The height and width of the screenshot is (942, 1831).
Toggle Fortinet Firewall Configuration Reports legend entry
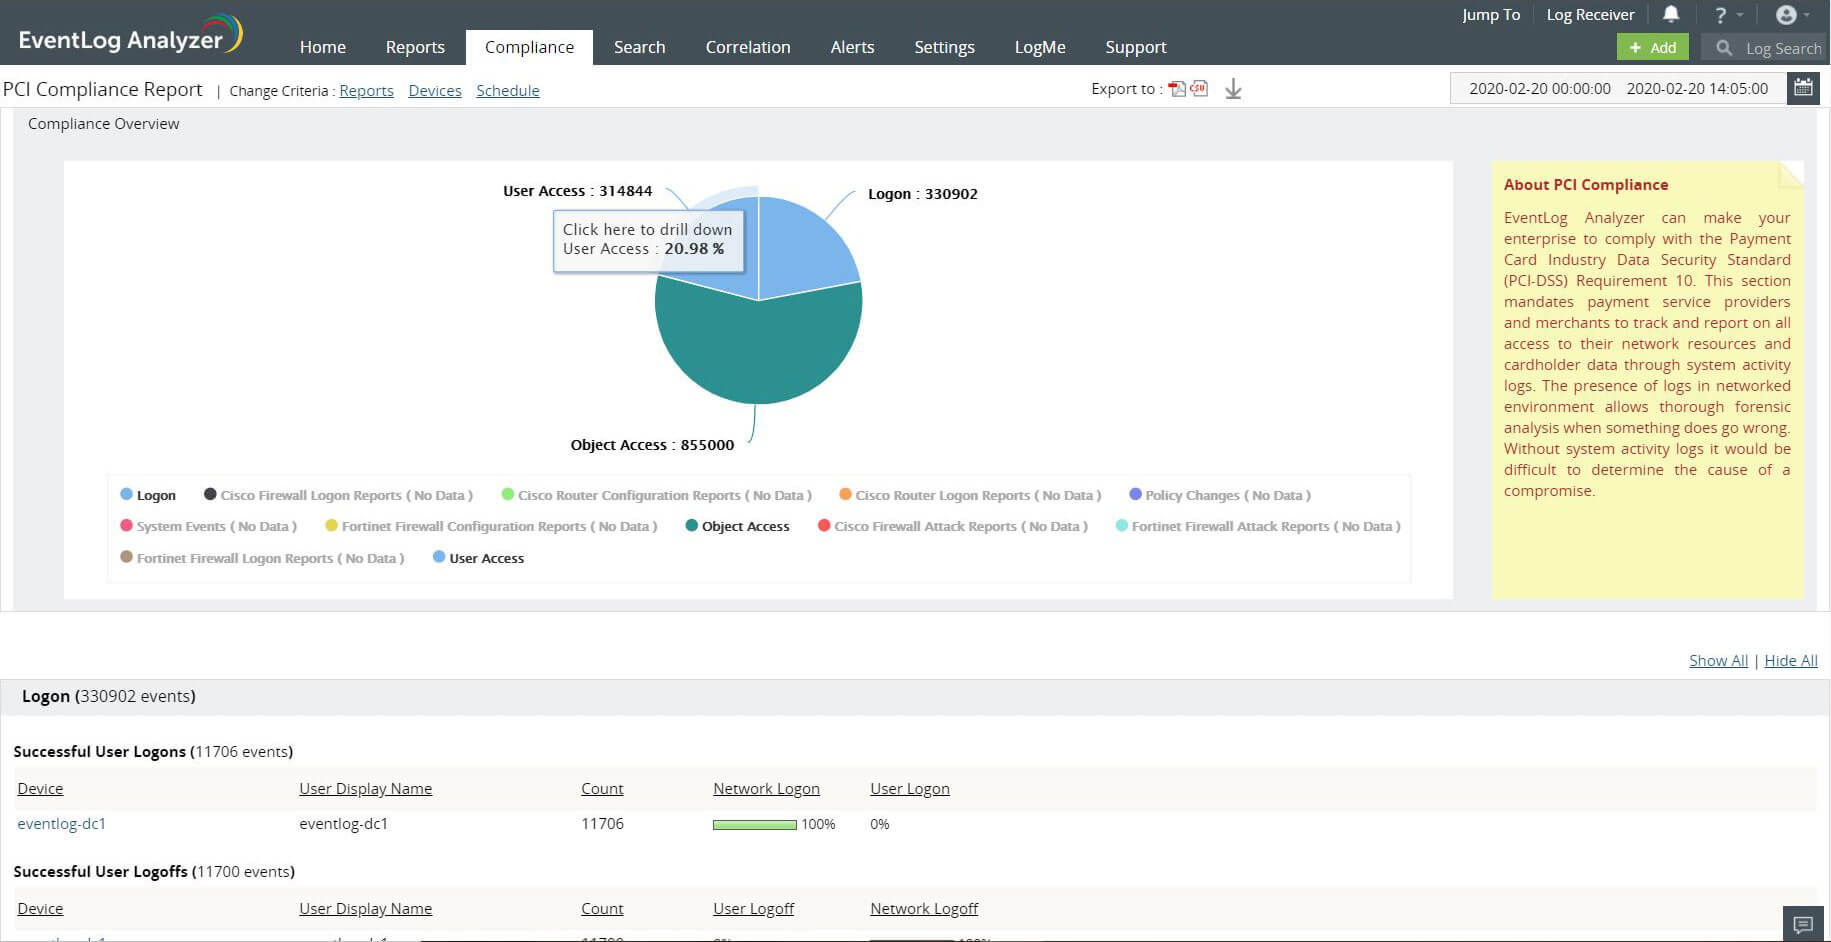click(x=491, y=526)
